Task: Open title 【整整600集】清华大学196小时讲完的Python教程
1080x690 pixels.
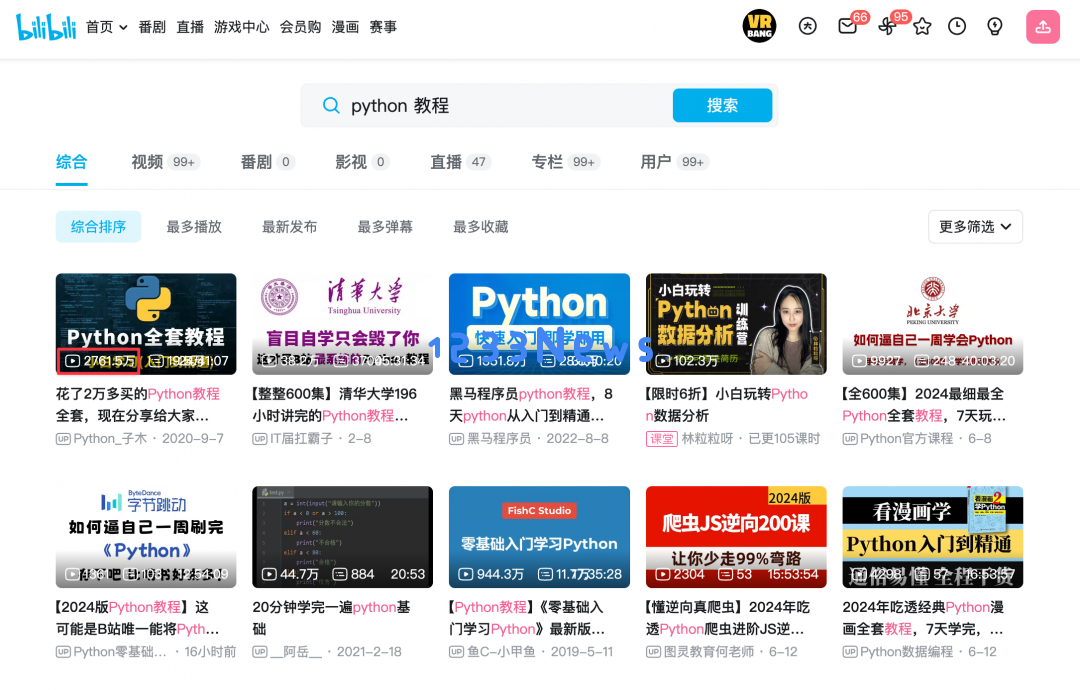Action: 335,405
